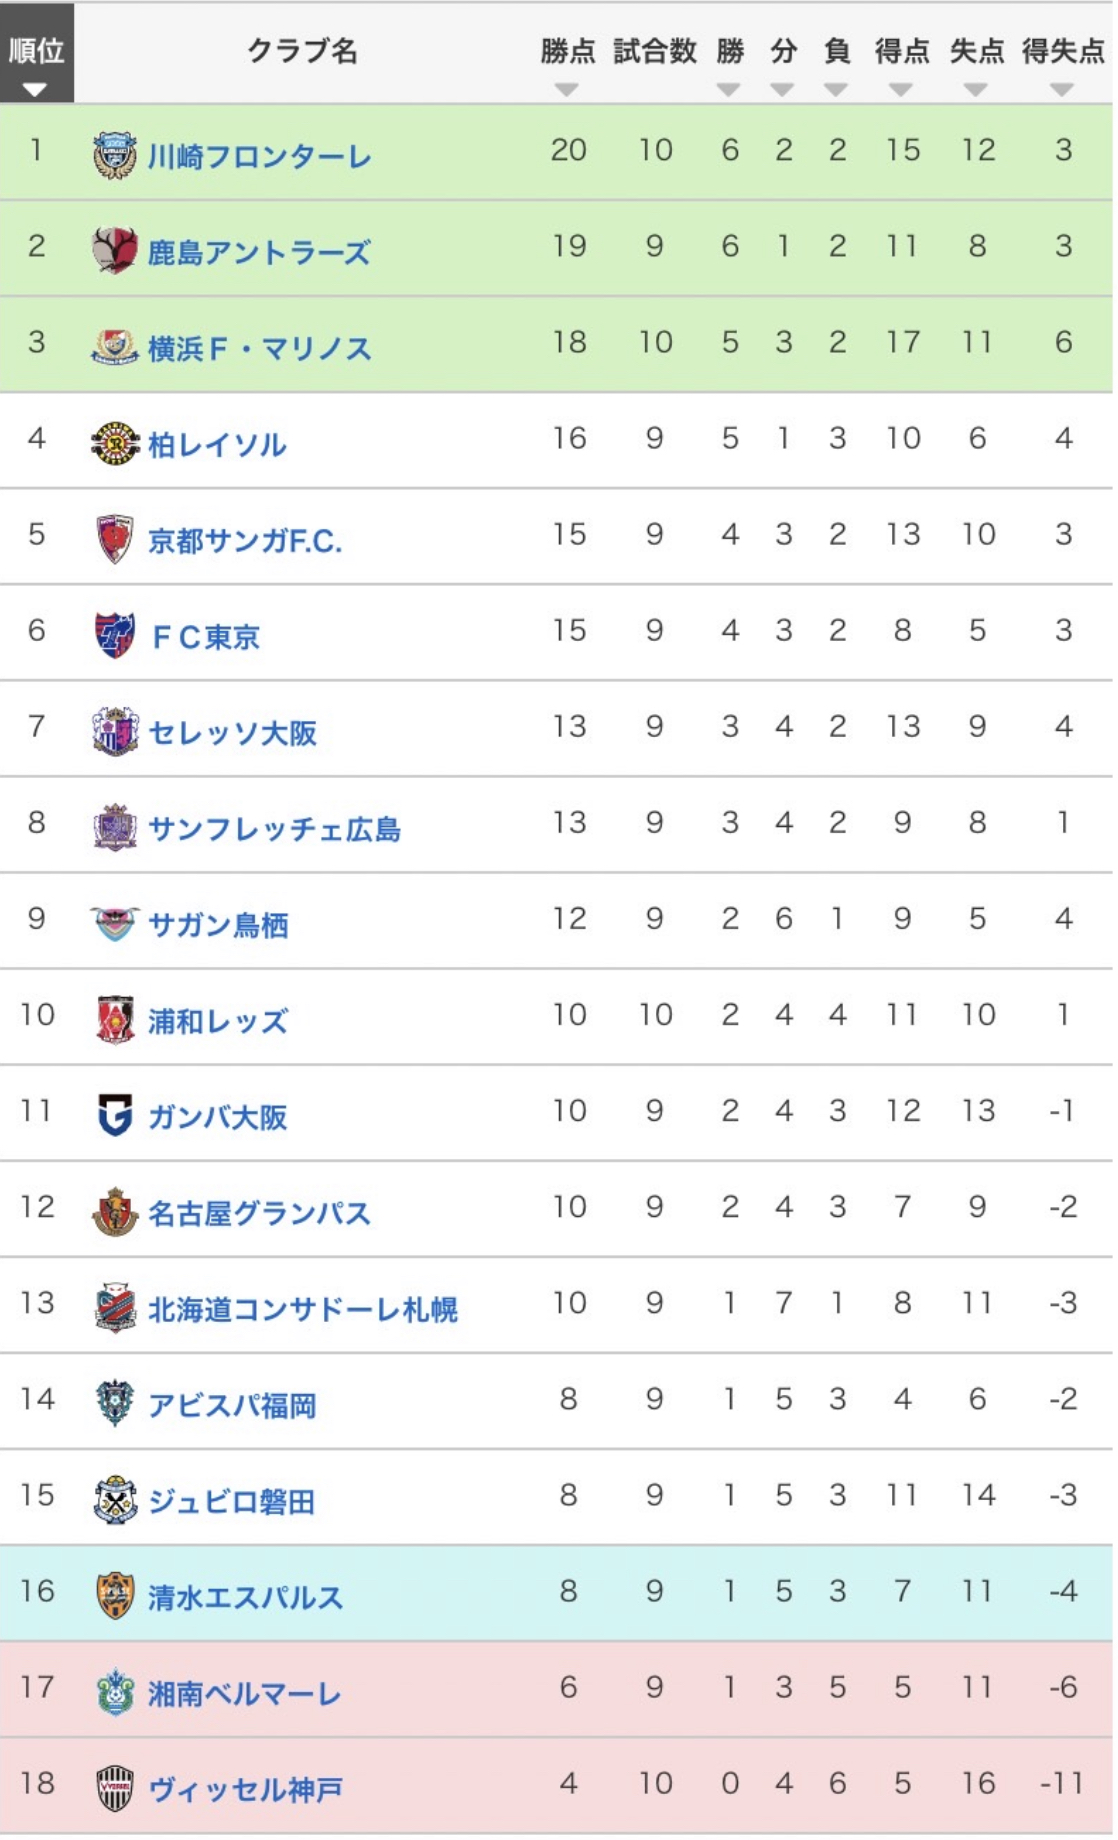Click the FC東京 club crest icon
1118x1840 pixels.
[x=114, y=635]
